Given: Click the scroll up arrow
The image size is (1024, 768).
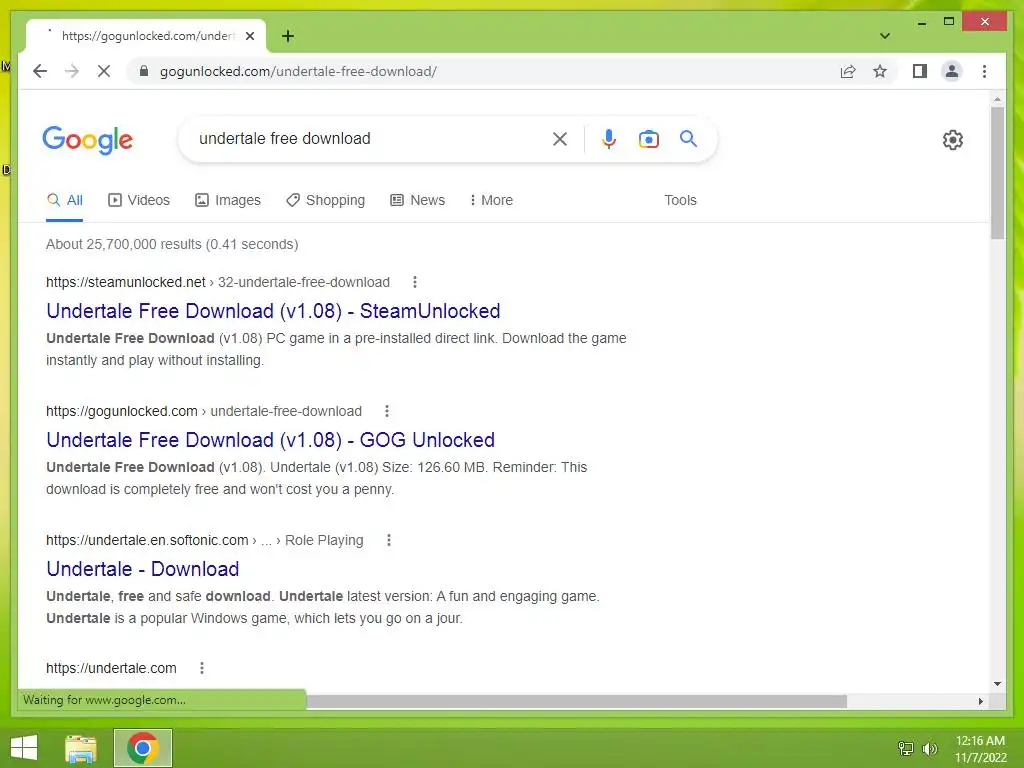Looking at the screenshot, I should pyautogui.click(x=997, y=99).
